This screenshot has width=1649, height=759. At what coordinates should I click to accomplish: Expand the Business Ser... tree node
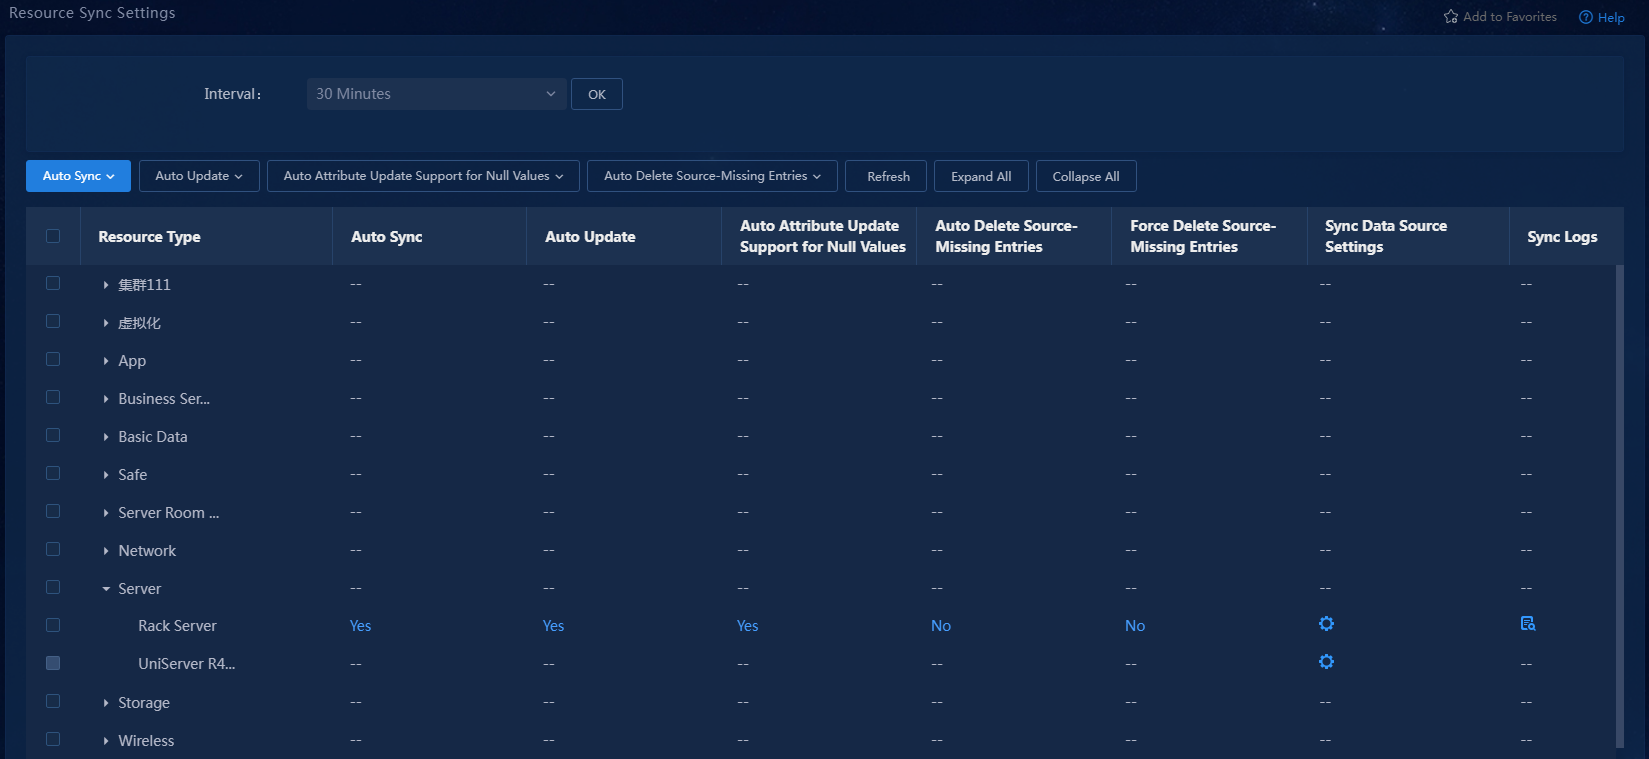(x=106, y=399)
